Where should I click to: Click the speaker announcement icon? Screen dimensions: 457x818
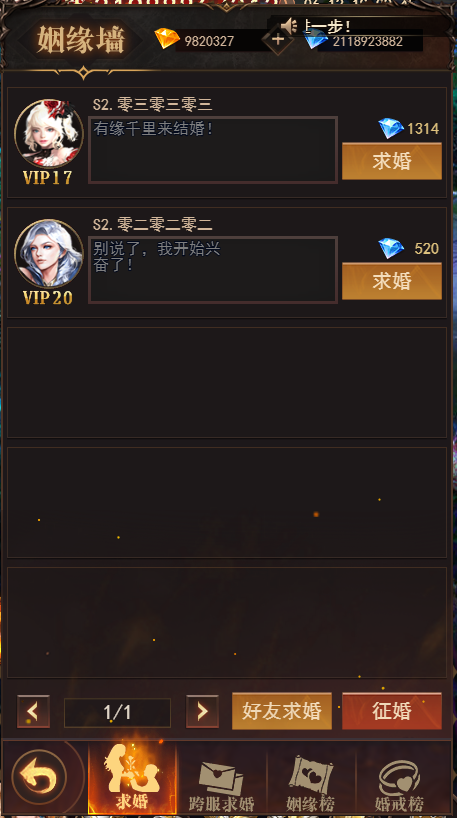288,26
